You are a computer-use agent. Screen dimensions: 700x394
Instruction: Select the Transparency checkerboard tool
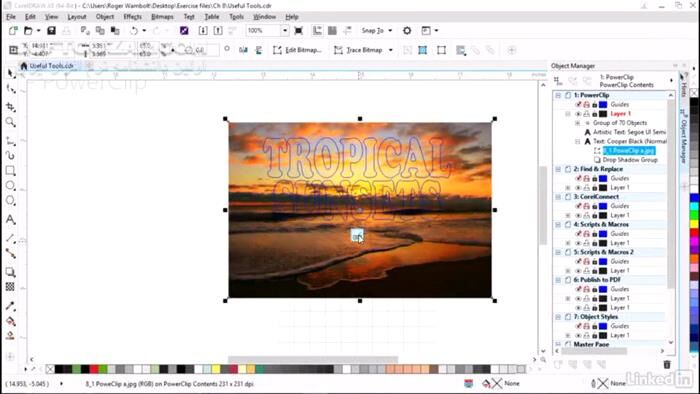point(11,286)
